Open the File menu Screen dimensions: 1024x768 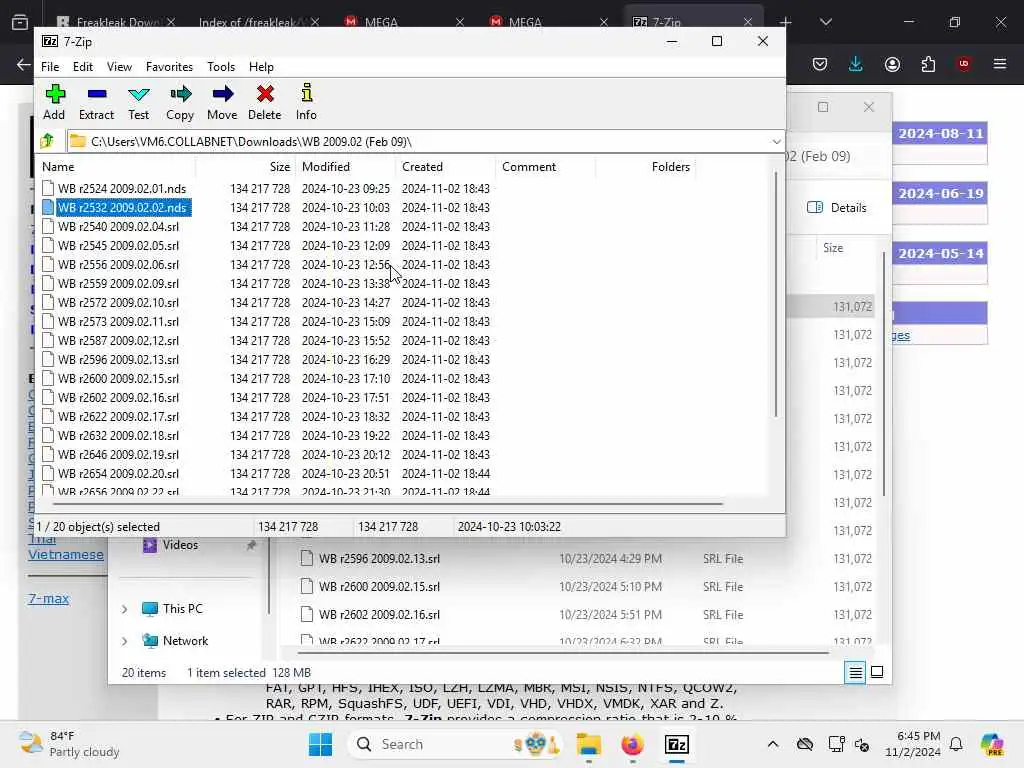tap(50, 67)
